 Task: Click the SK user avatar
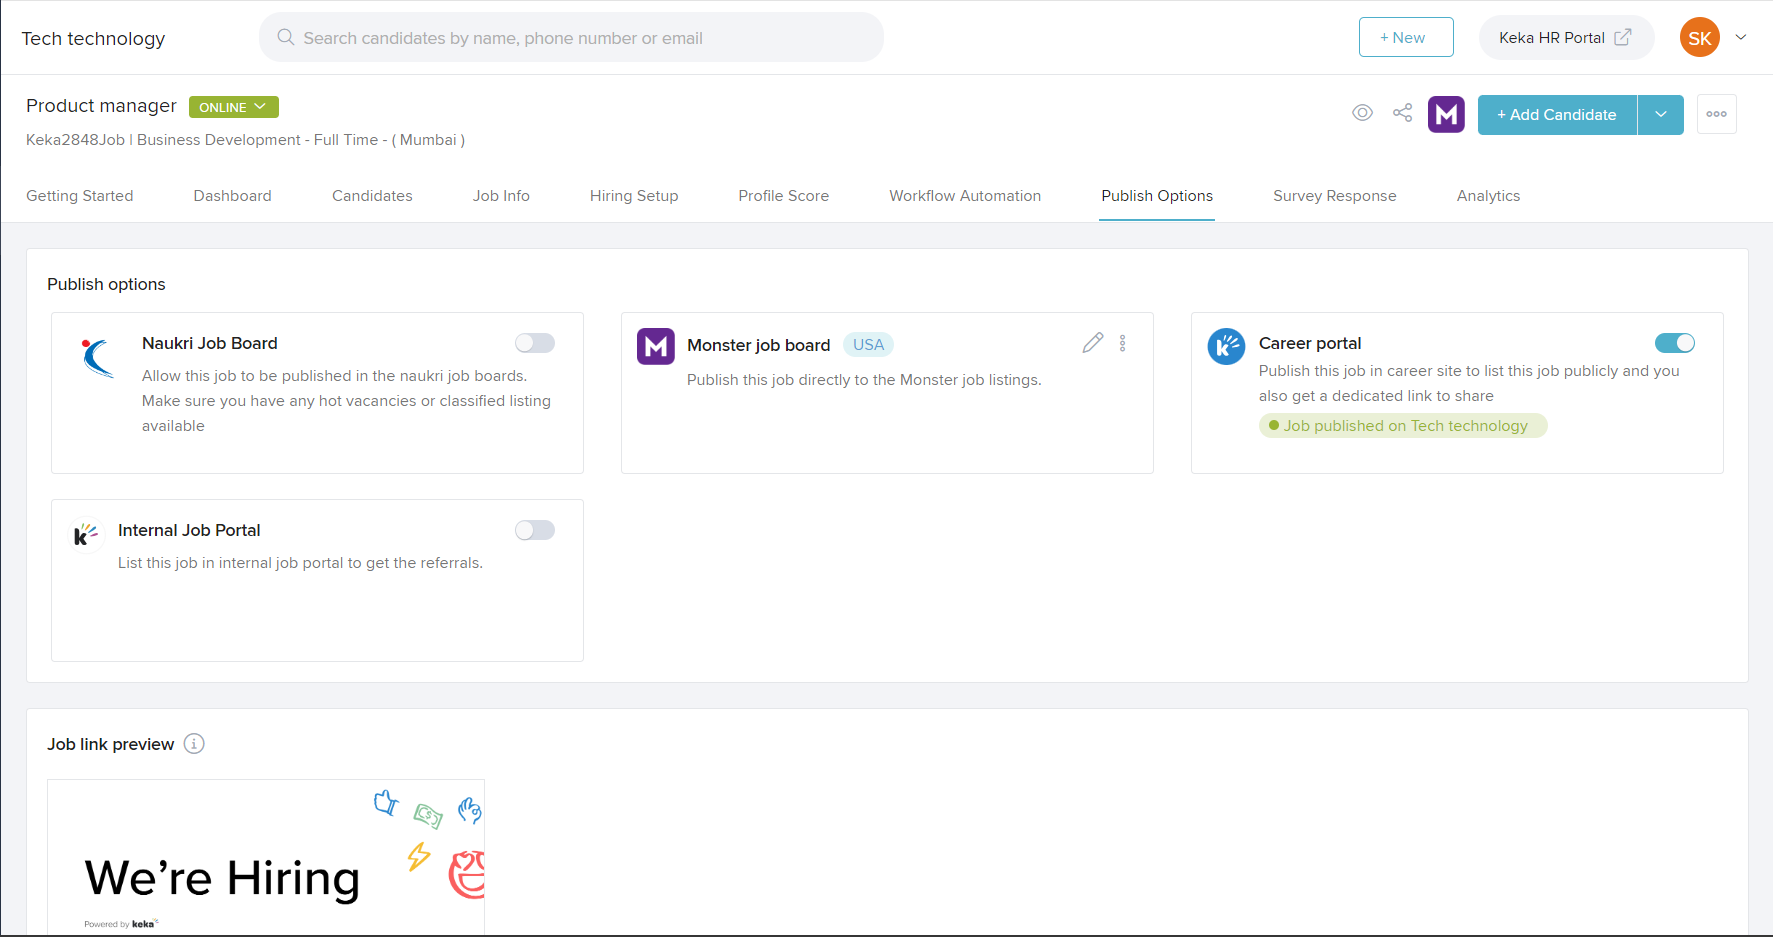click(1699, 38)
